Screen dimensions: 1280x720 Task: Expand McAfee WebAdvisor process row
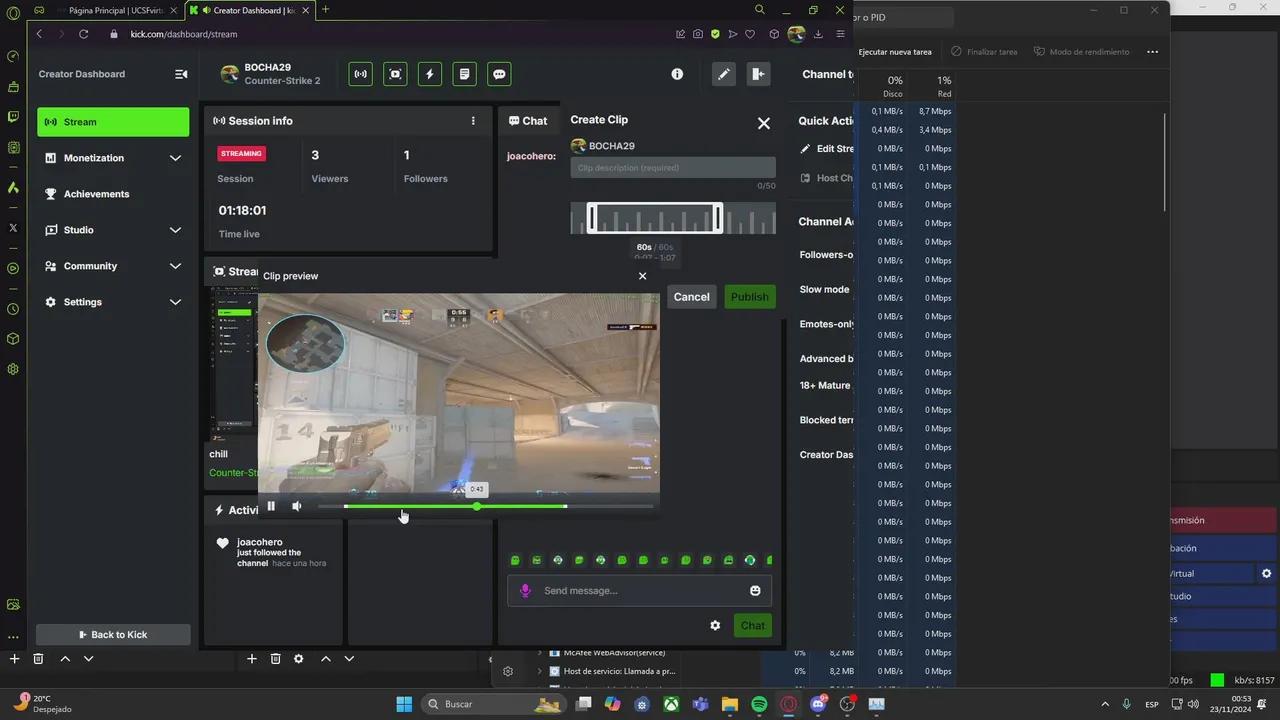click(x=540, y=653)
